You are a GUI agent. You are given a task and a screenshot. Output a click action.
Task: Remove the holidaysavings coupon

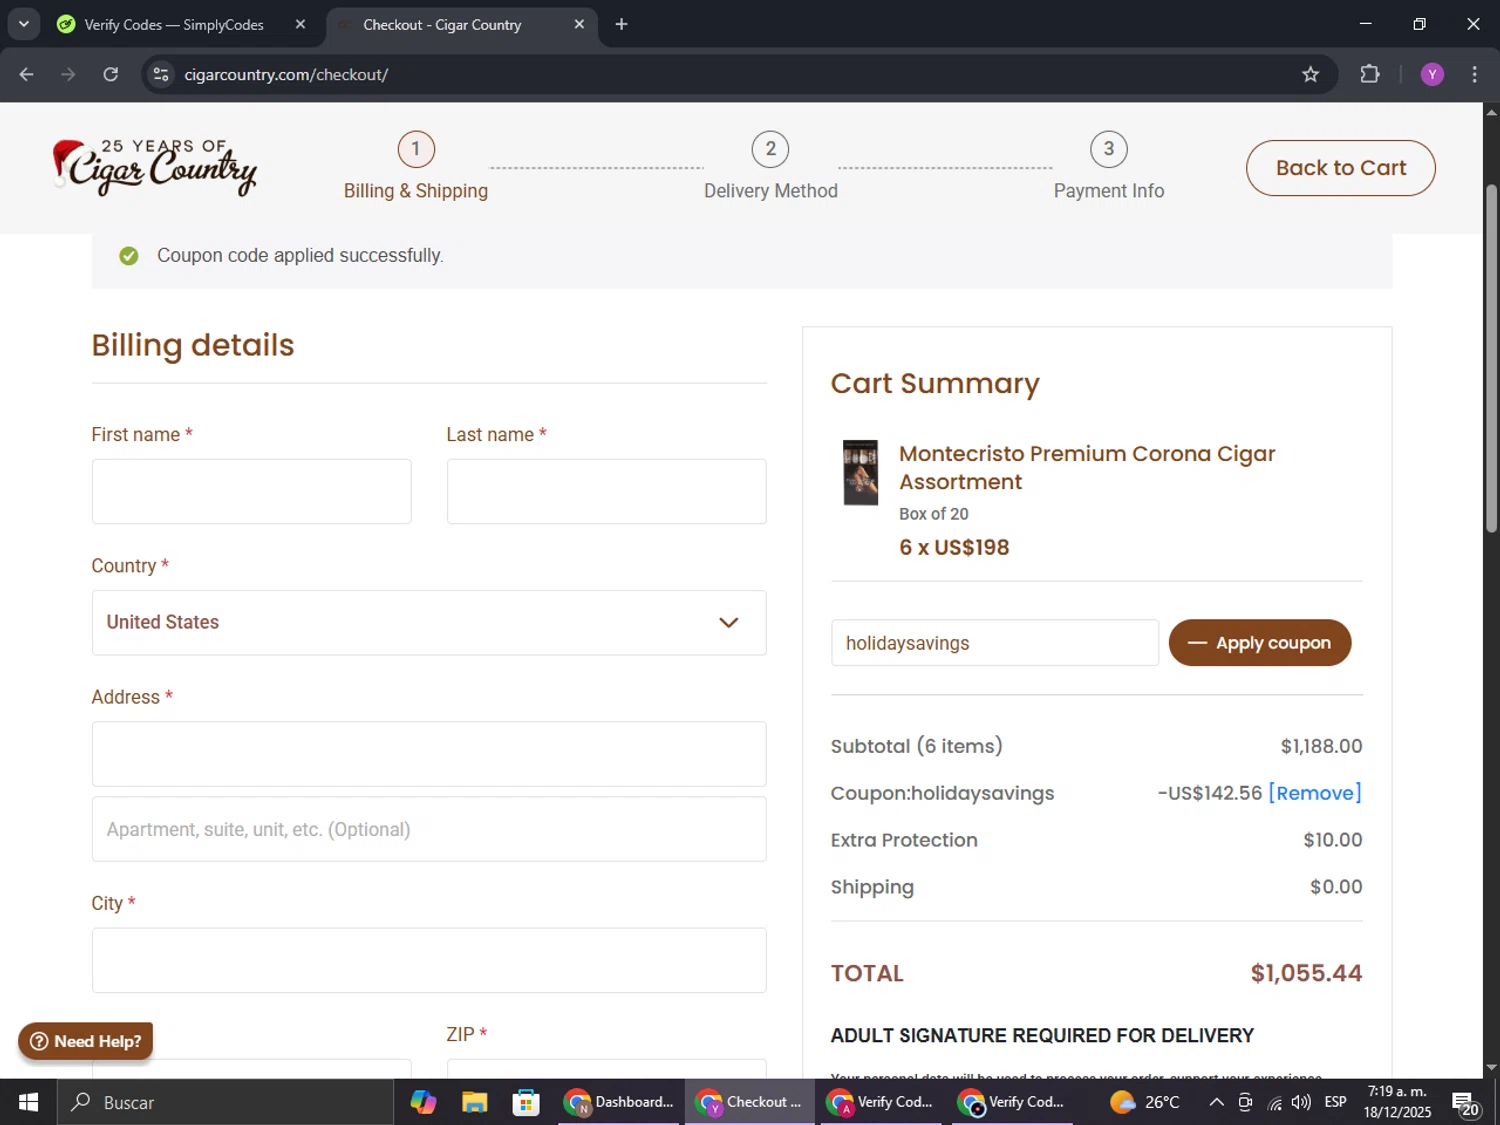click(1315, 793)
